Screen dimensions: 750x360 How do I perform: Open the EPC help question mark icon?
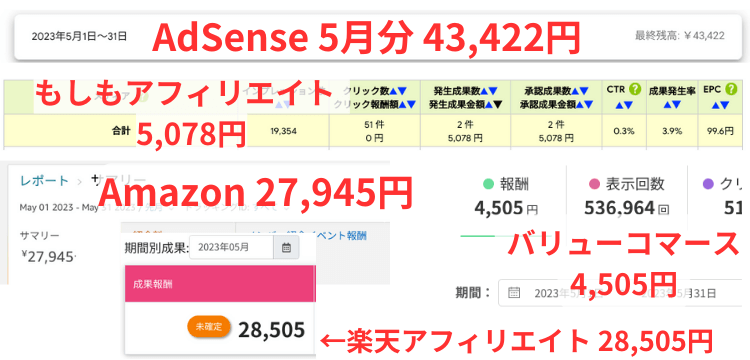[x=730, y=89]
